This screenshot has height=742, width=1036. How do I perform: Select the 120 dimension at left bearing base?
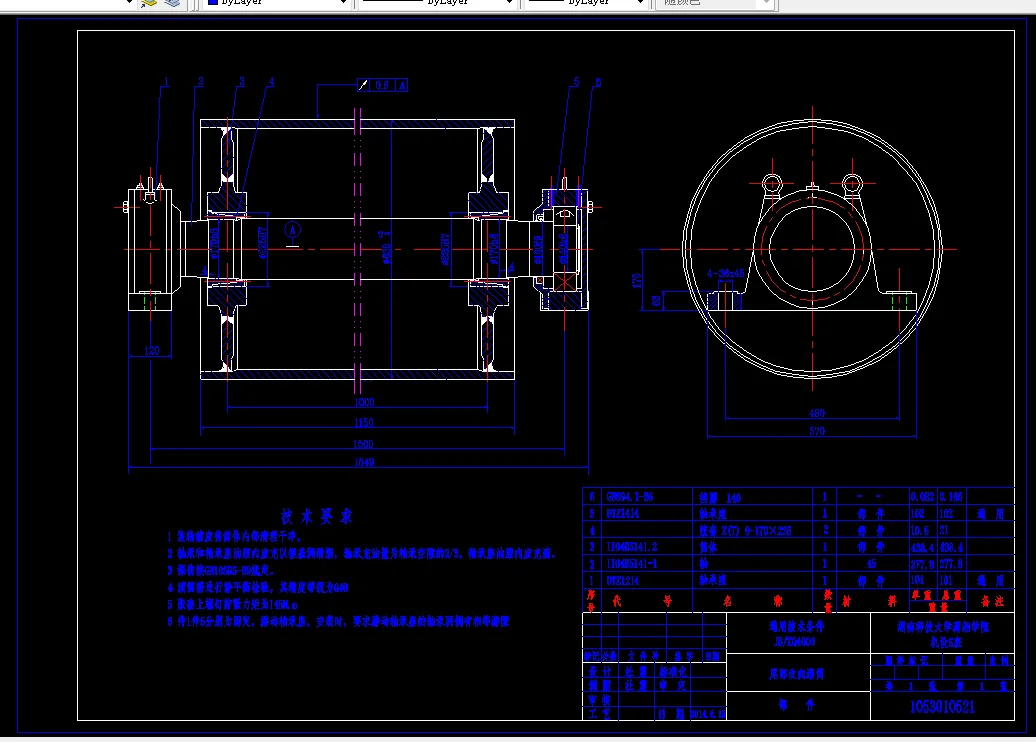tap(151, 351)
